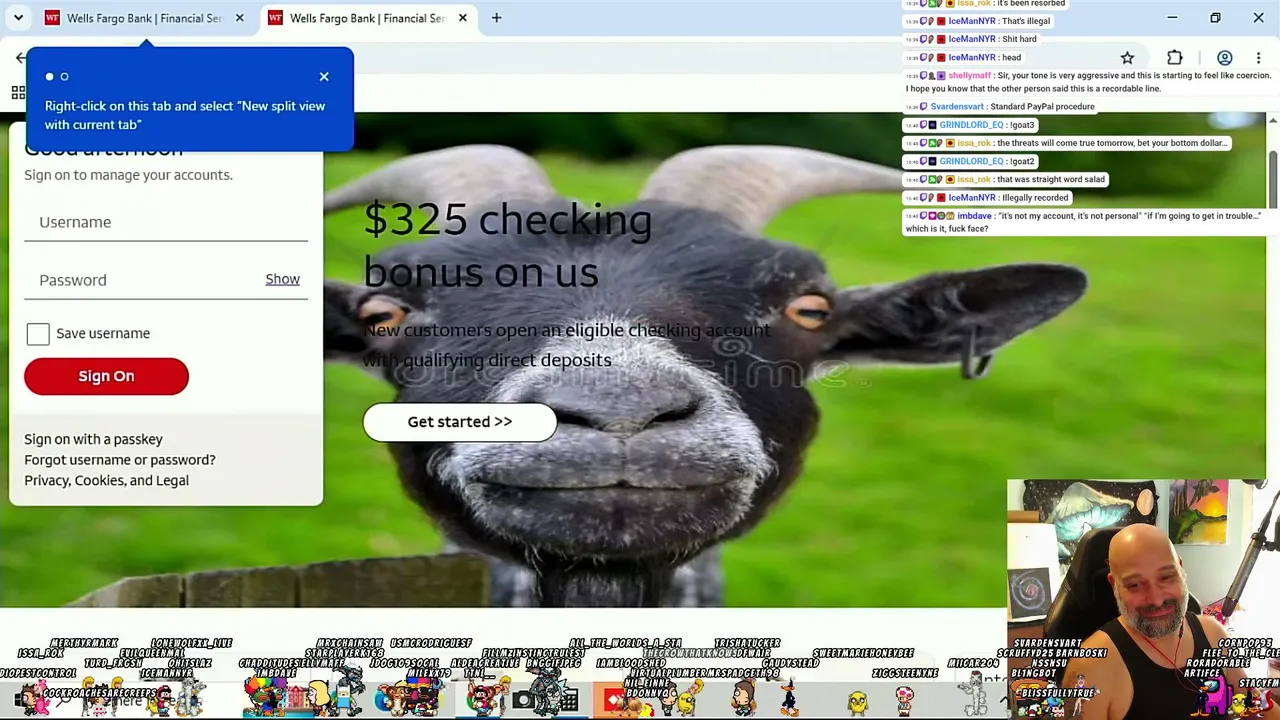
Task: Bookmark this page with the star icon
Action: [x=1127, y=58]
